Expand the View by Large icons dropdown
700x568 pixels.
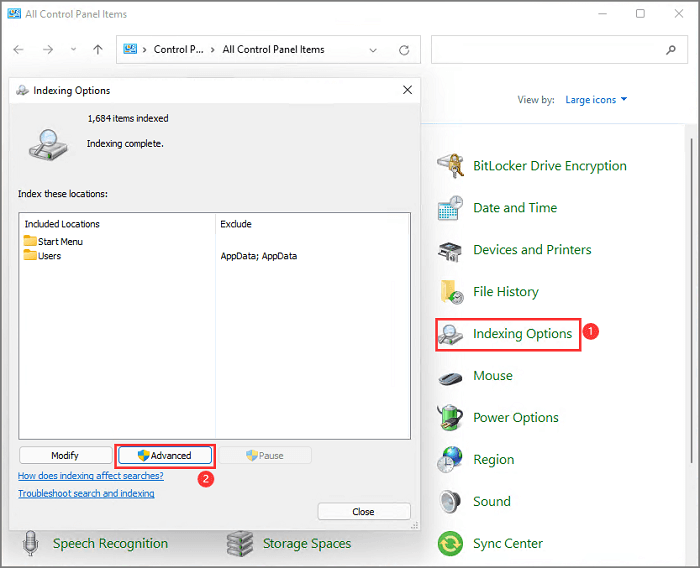click(x=597, y=100)
